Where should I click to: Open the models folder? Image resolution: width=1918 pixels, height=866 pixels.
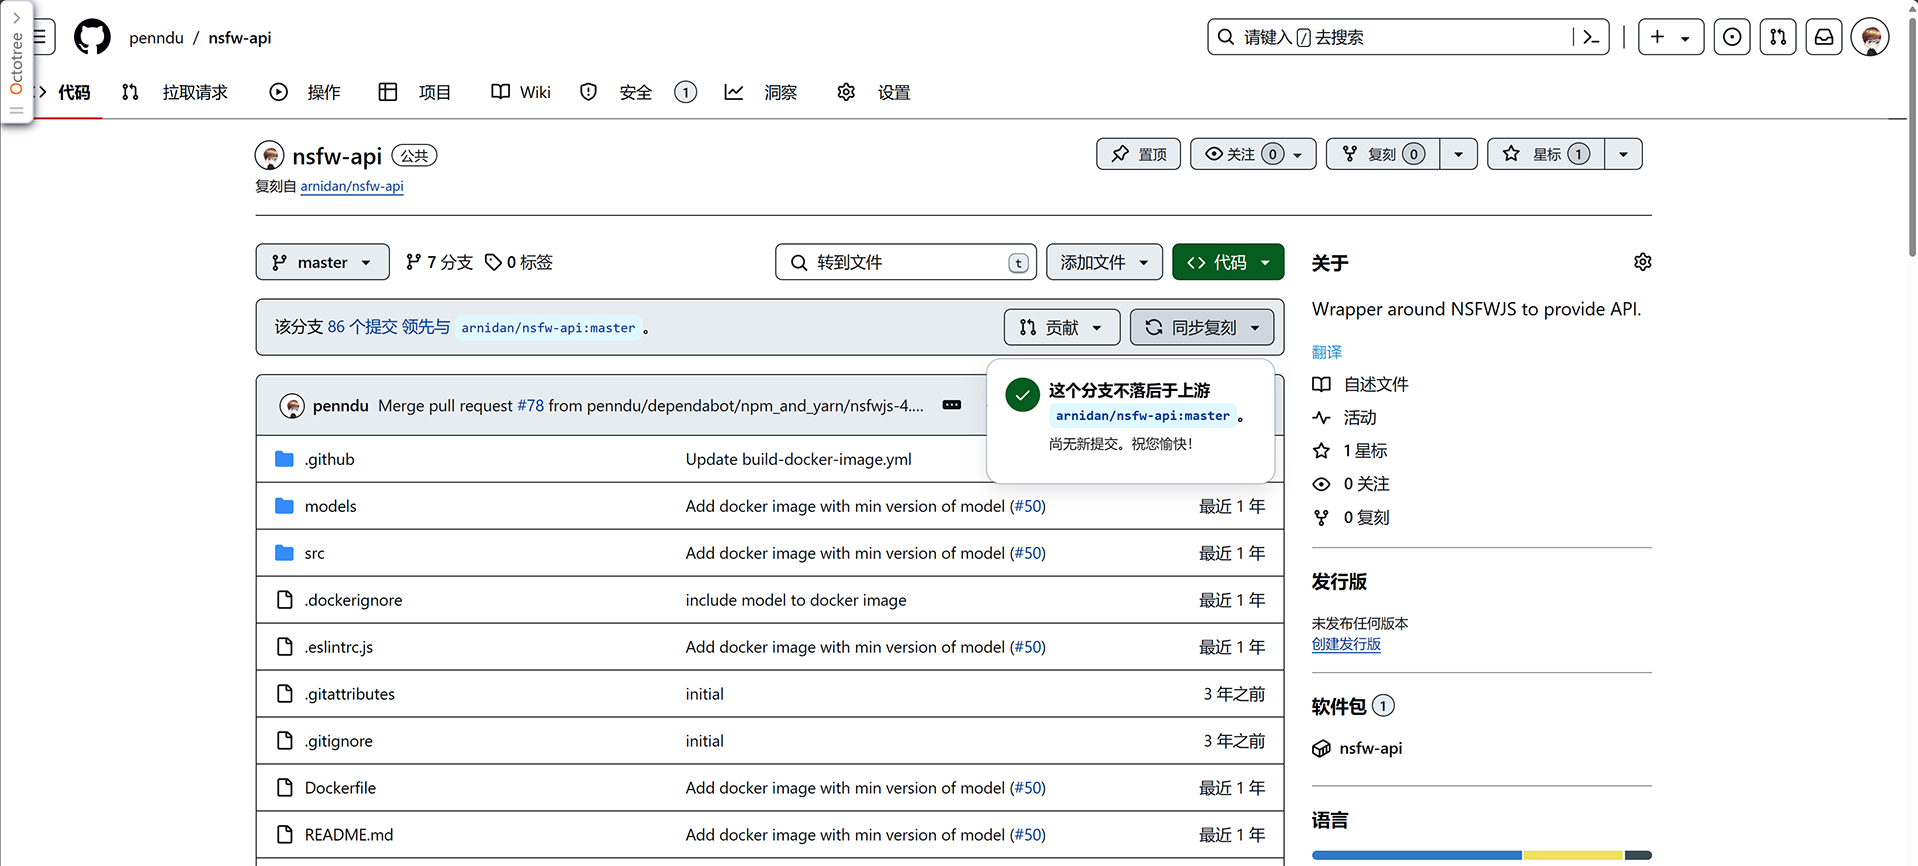(330, 506)
